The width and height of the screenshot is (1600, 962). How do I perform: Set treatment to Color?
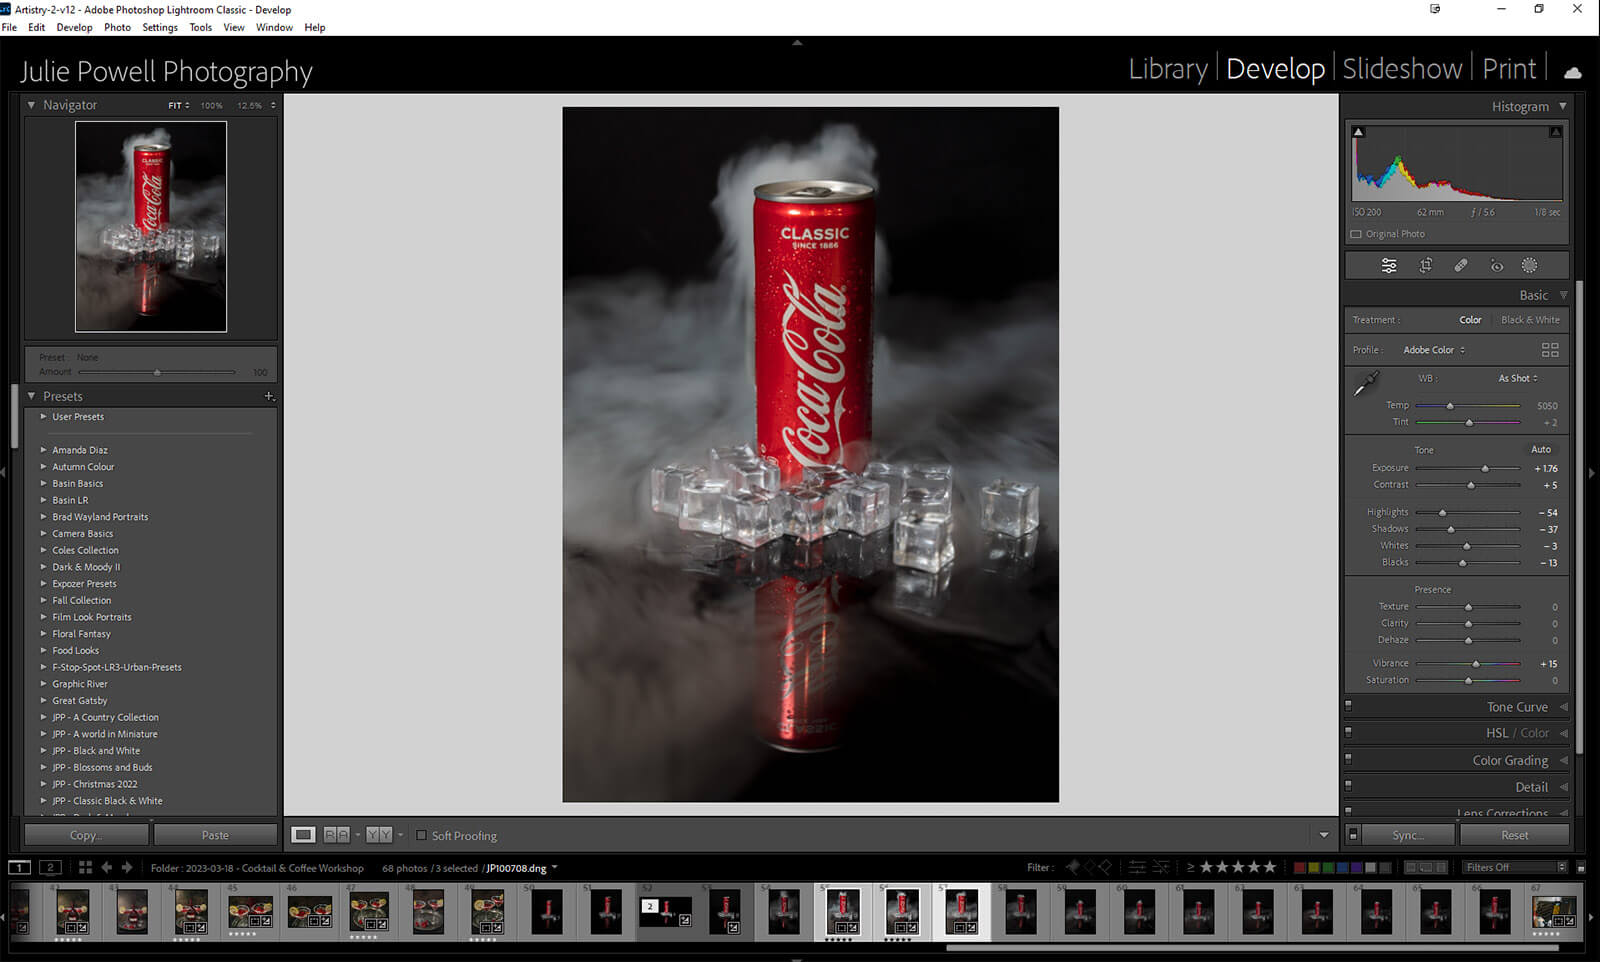[x=1470, y=320]
